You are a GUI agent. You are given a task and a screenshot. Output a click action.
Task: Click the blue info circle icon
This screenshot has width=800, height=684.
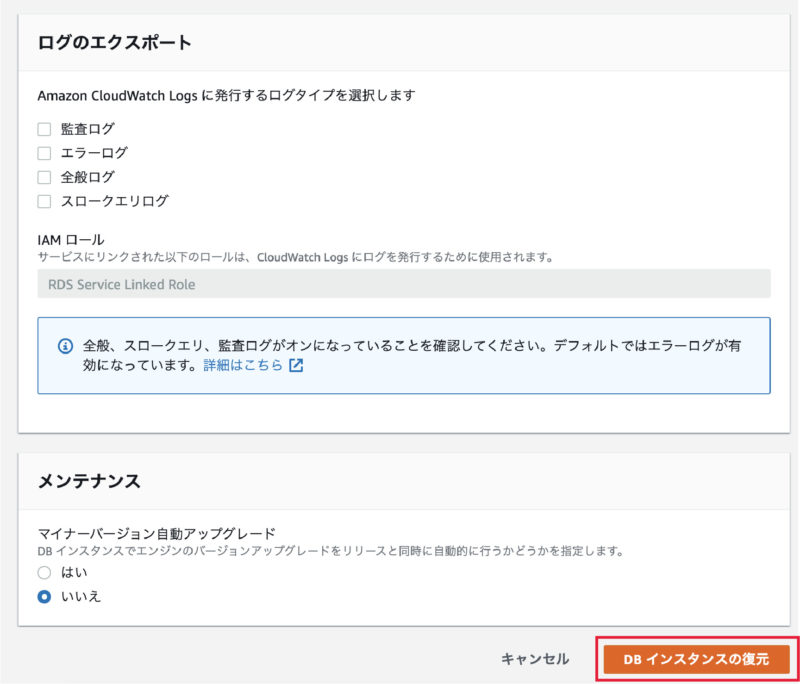65,346
